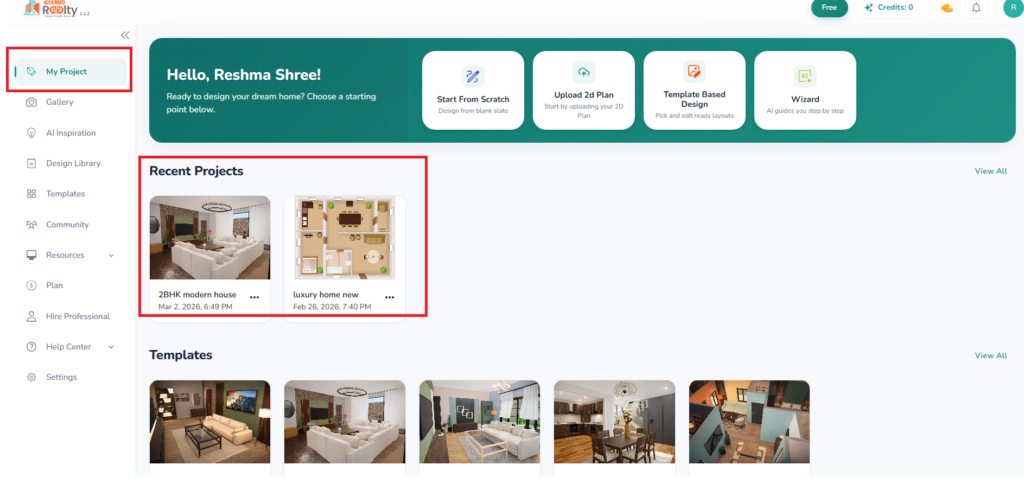Click the AI Inspiration lightbulb icon
This screenshot has height=484, width=1024.
(32, 133)
